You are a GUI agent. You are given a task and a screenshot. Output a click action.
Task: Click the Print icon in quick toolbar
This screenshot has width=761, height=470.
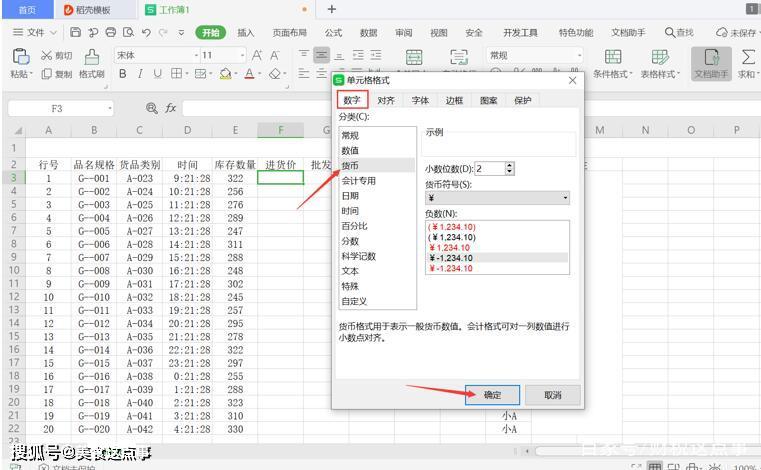111,33
